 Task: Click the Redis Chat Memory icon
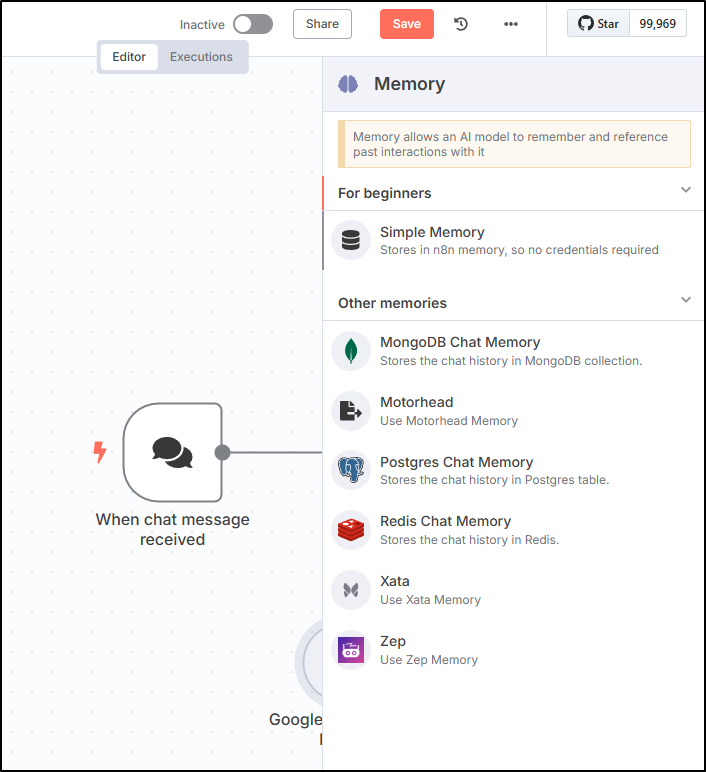pos(350,530)
